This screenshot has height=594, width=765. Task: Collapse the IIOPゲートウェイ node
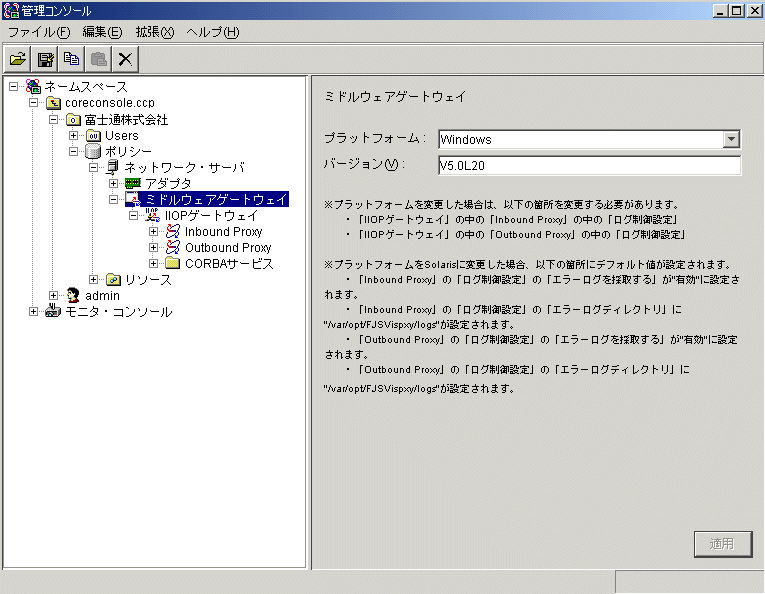[134, 215]
